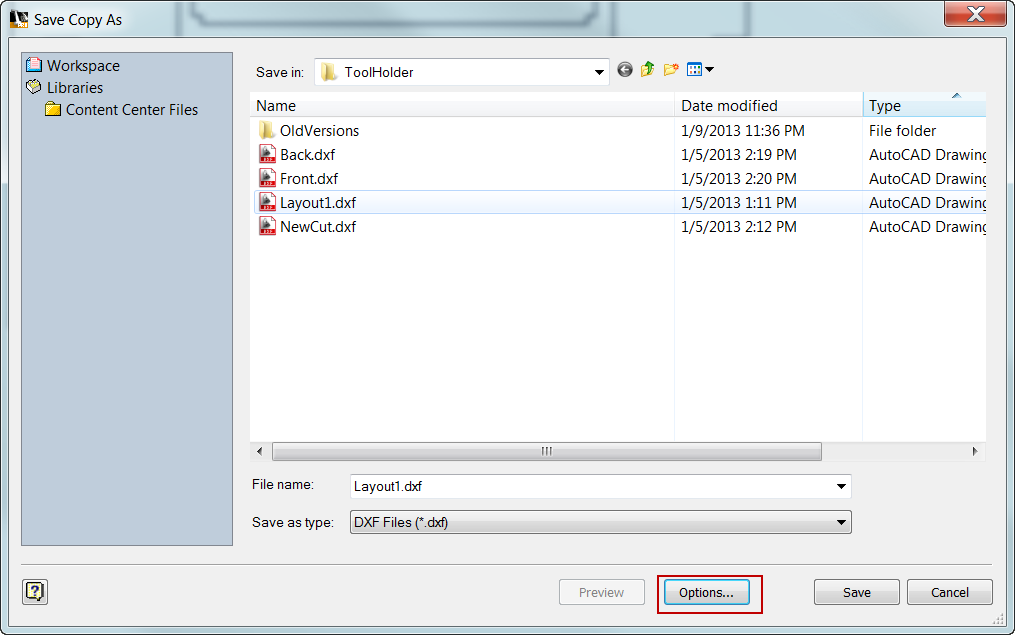Create a new folder using toolbar icon

tap(671, 71)
